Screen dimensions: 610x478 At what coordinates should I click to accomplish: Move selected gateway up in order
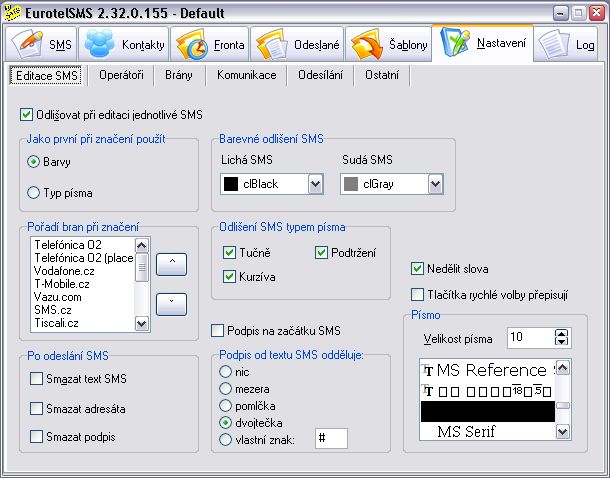pyautogui.click(x=172, y=264)
